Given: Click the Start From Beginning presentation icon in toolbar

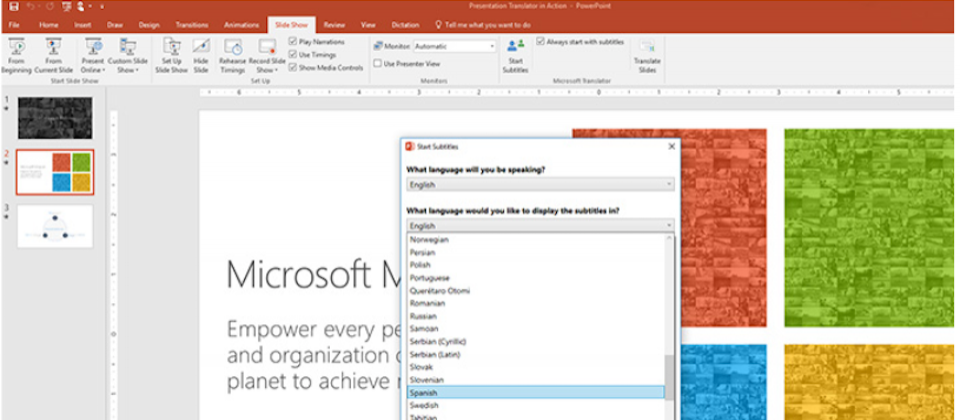Looking at the screenshot, I should [67, 7].
